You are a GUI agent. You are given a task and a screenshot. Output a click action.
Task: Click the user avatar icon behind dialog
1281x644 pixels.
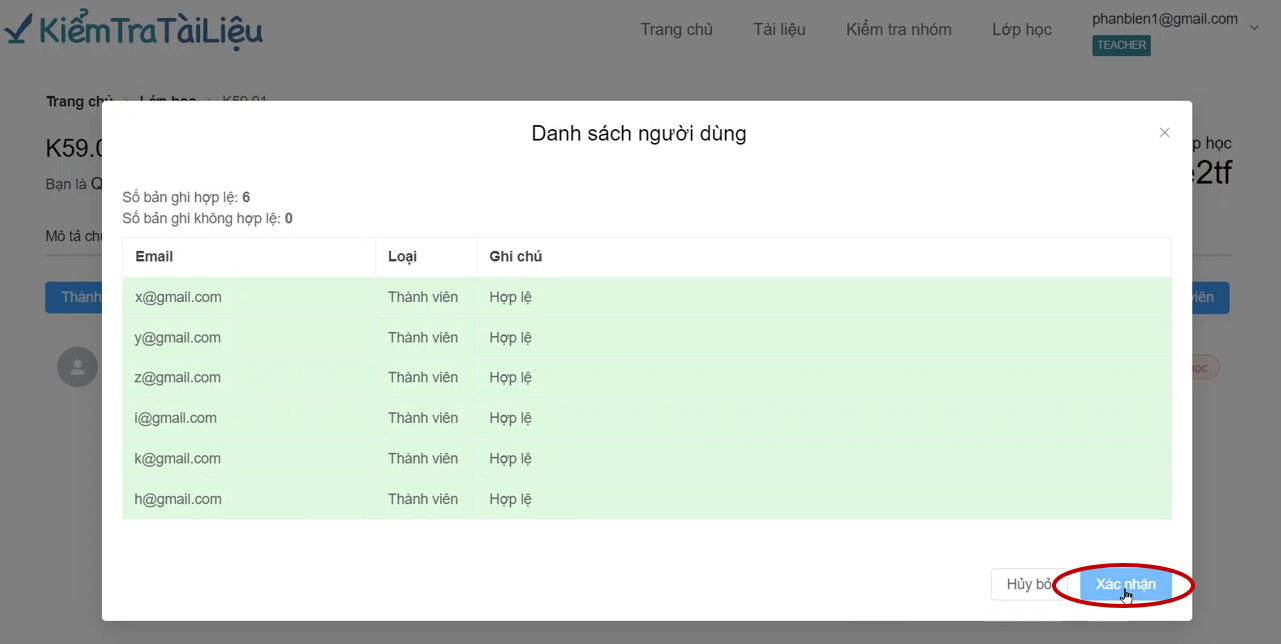[78, 367]
